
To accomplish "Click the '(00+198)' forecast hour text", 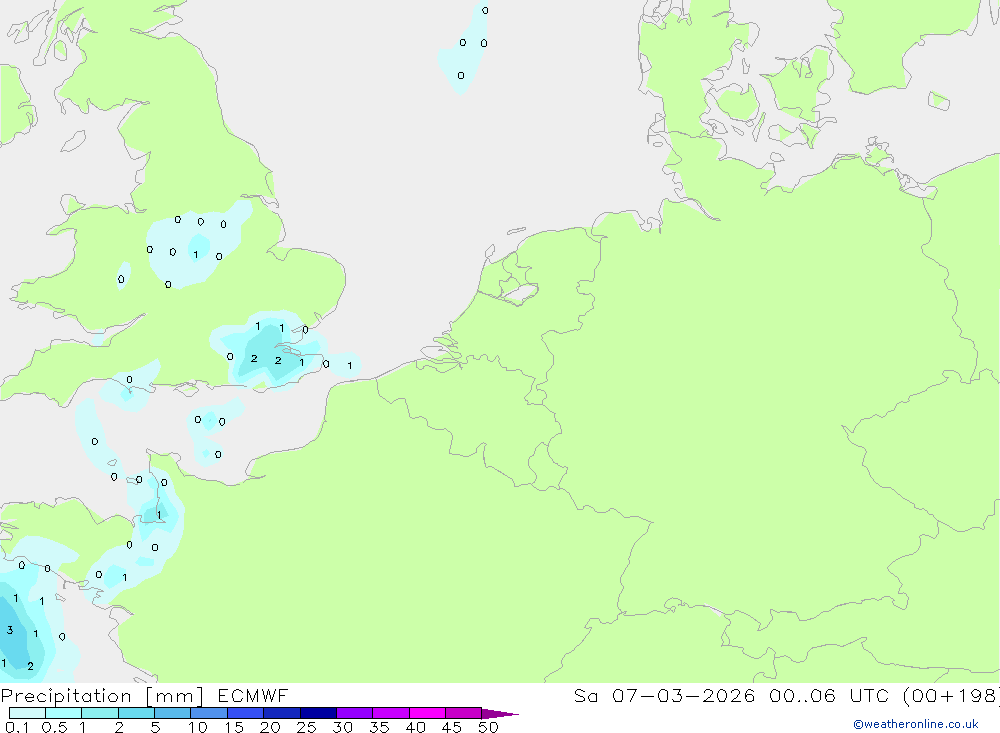I will point(950,695).
